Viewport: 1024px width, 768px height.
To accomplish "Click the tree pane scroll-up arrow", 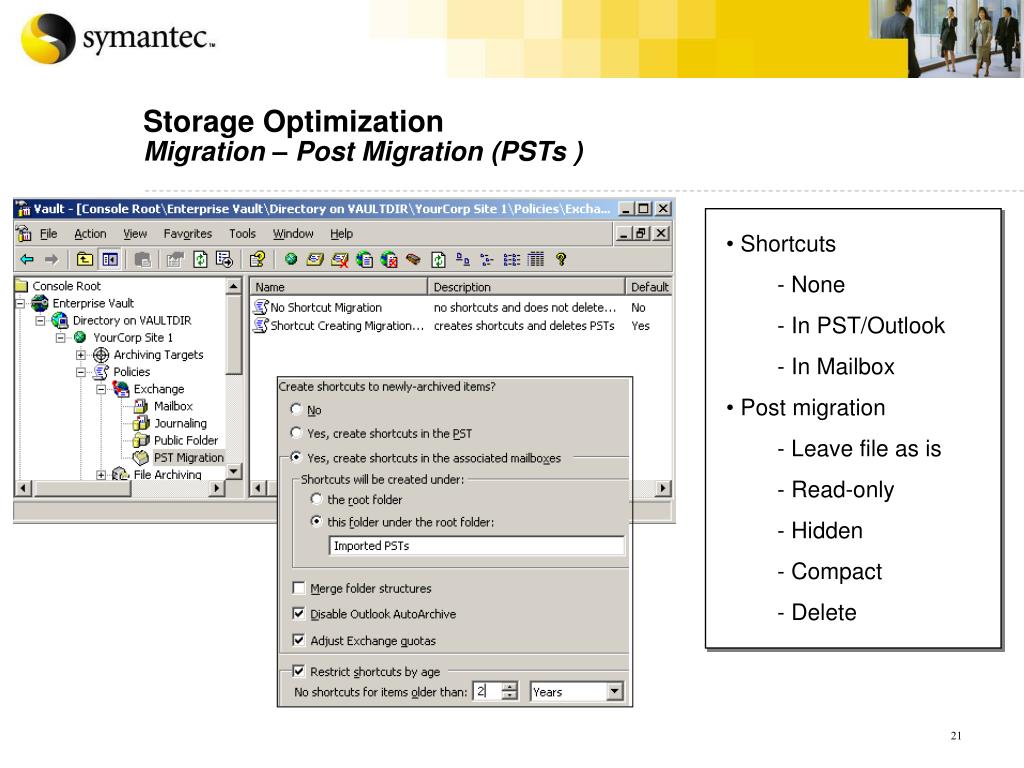I will 234,286.
